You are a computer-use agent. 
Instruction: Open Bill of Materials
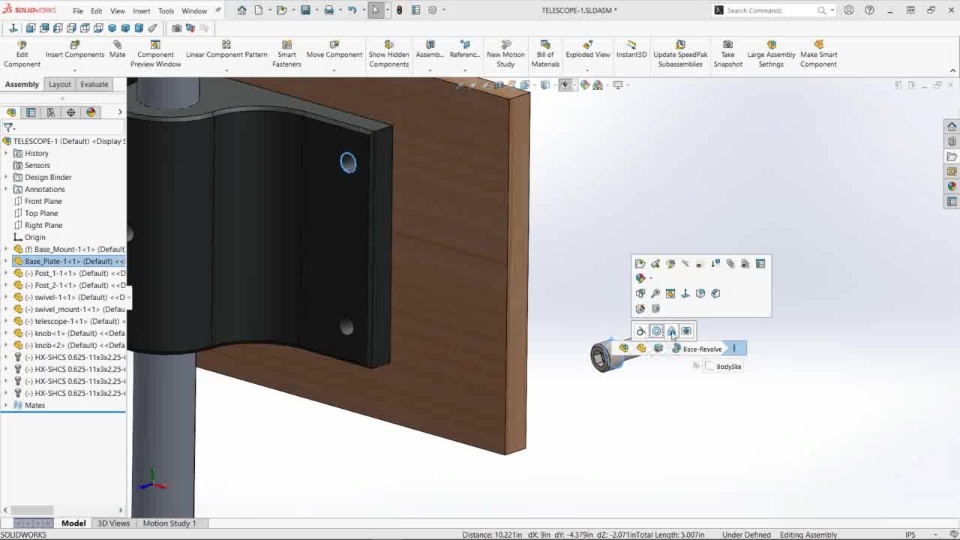(x=545, y=54)
